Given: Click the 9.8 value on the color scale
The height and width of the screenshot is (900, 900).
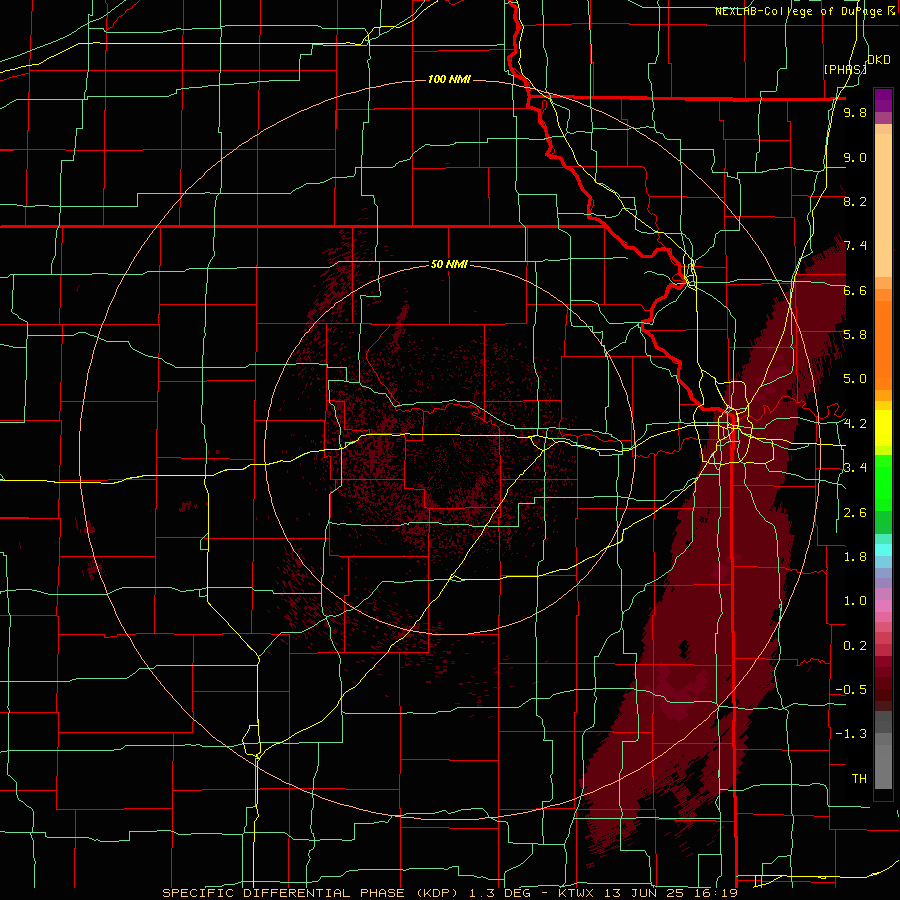Looking at the screenshot, I should tap(855, 112).
